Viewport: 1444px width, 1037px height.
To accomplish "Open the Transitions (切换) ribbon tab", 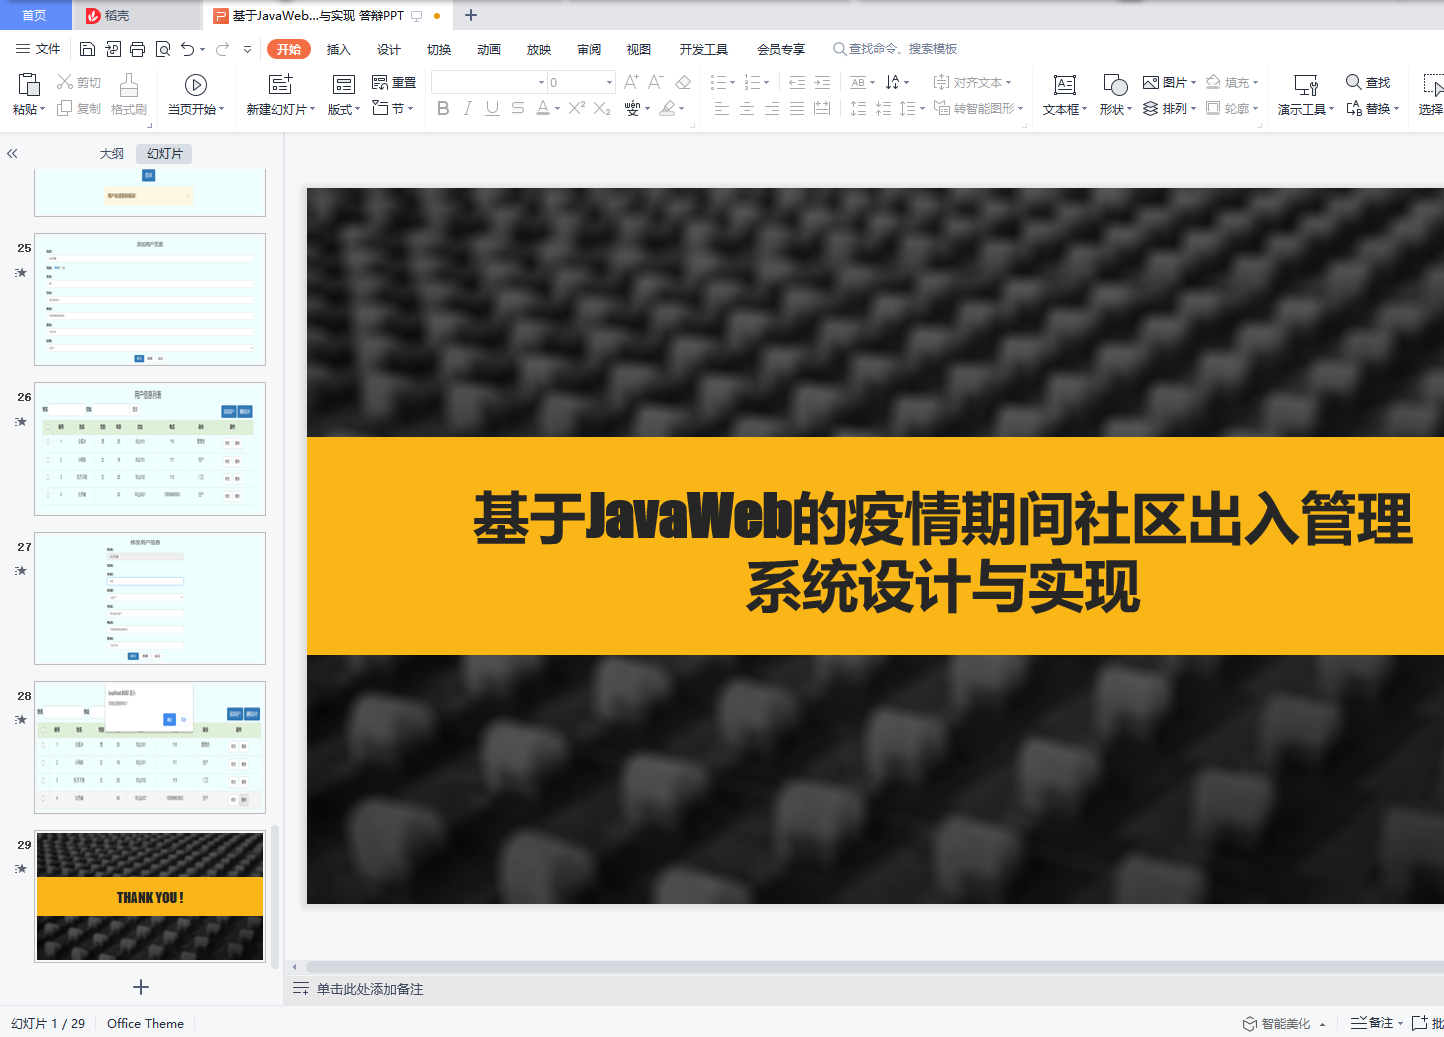I will pyautogui.click(x=439, y=49).
